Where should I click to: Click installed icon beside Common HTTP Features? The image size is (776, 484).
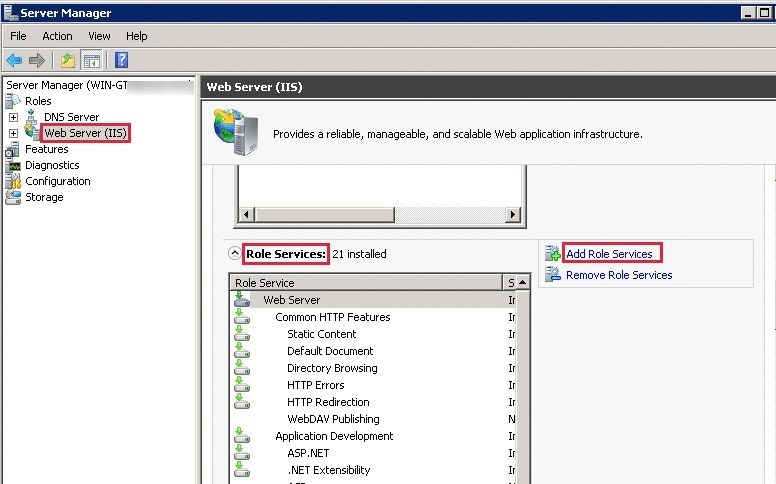(x=242, y=317)
